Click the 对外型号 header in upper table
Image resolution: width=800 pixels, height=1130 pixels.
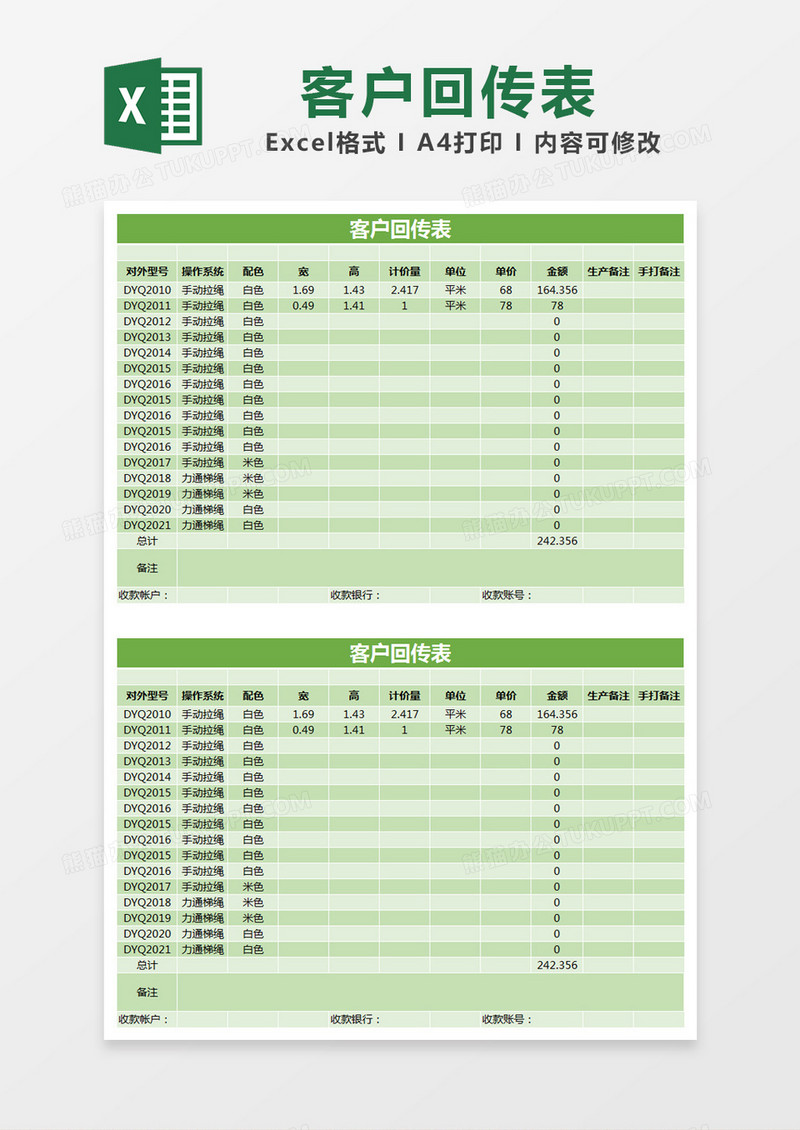tap(147, 272)
